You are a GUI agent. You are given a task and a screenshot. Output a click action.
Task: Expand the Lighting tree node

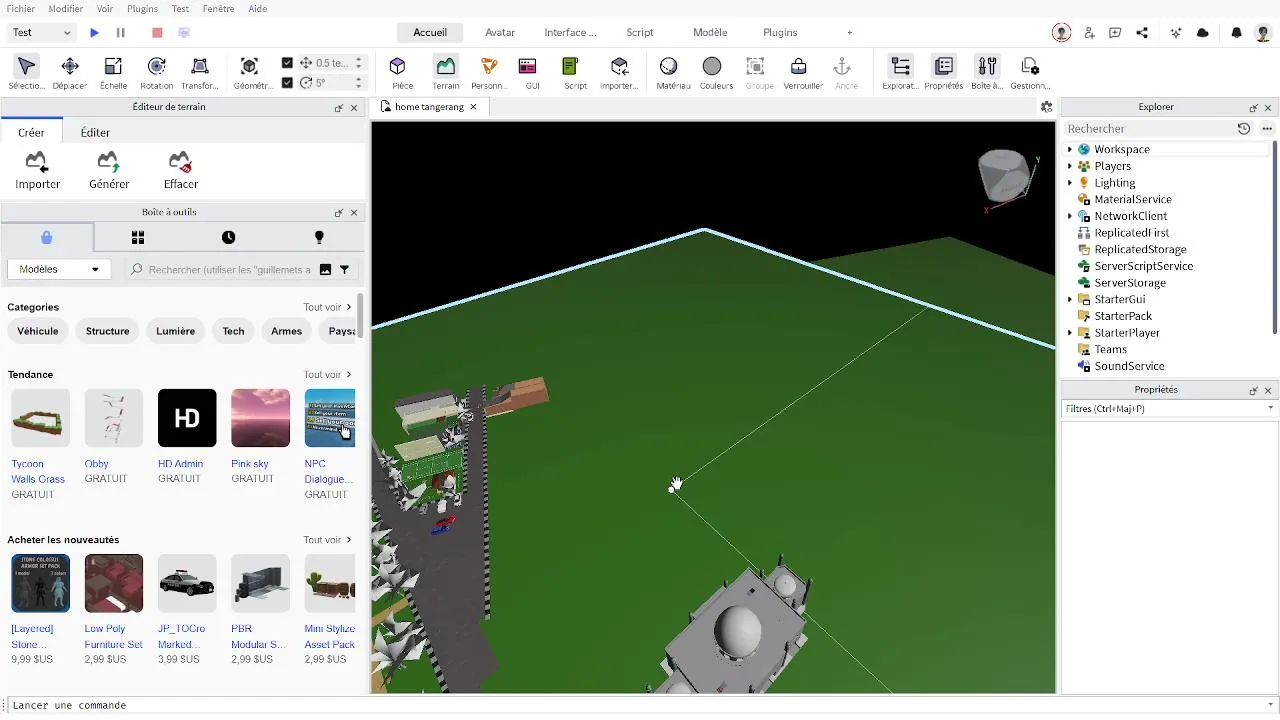tap(1070, 183)
